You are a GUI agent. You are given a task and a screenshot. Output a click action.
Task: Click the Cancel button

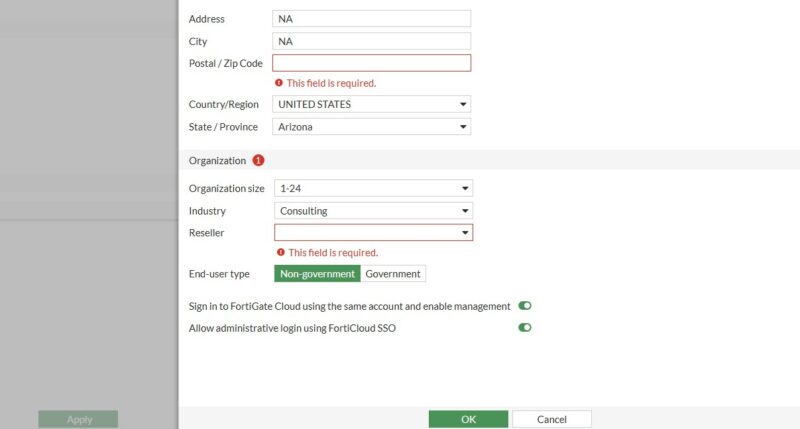point(552,419)
